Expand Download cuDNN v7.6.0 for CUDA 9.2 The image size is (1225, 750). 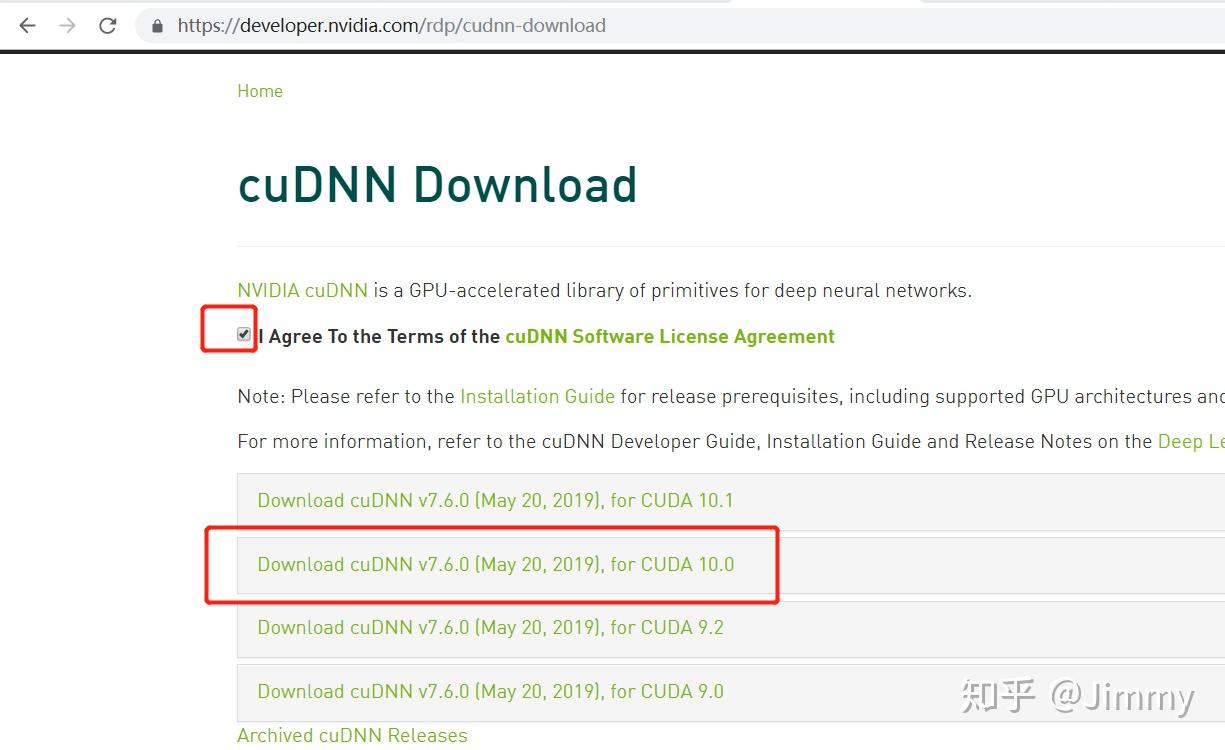click(731, 628)
